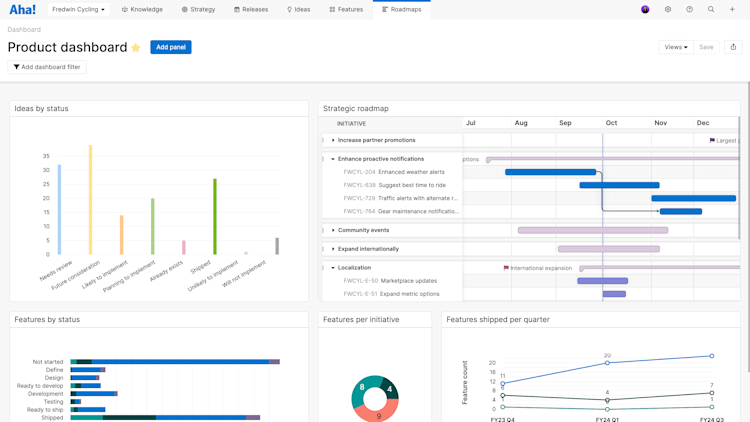Open the Roadmaps tab

(x=402, y=10)
